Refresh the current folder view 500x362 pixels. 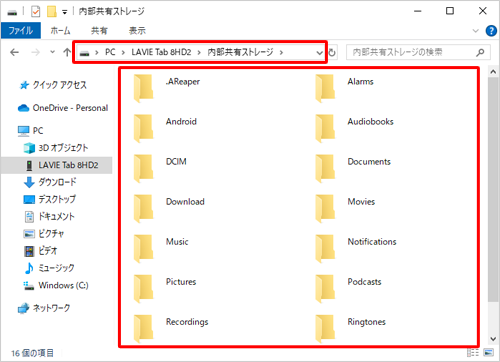[x=332, y=53]
